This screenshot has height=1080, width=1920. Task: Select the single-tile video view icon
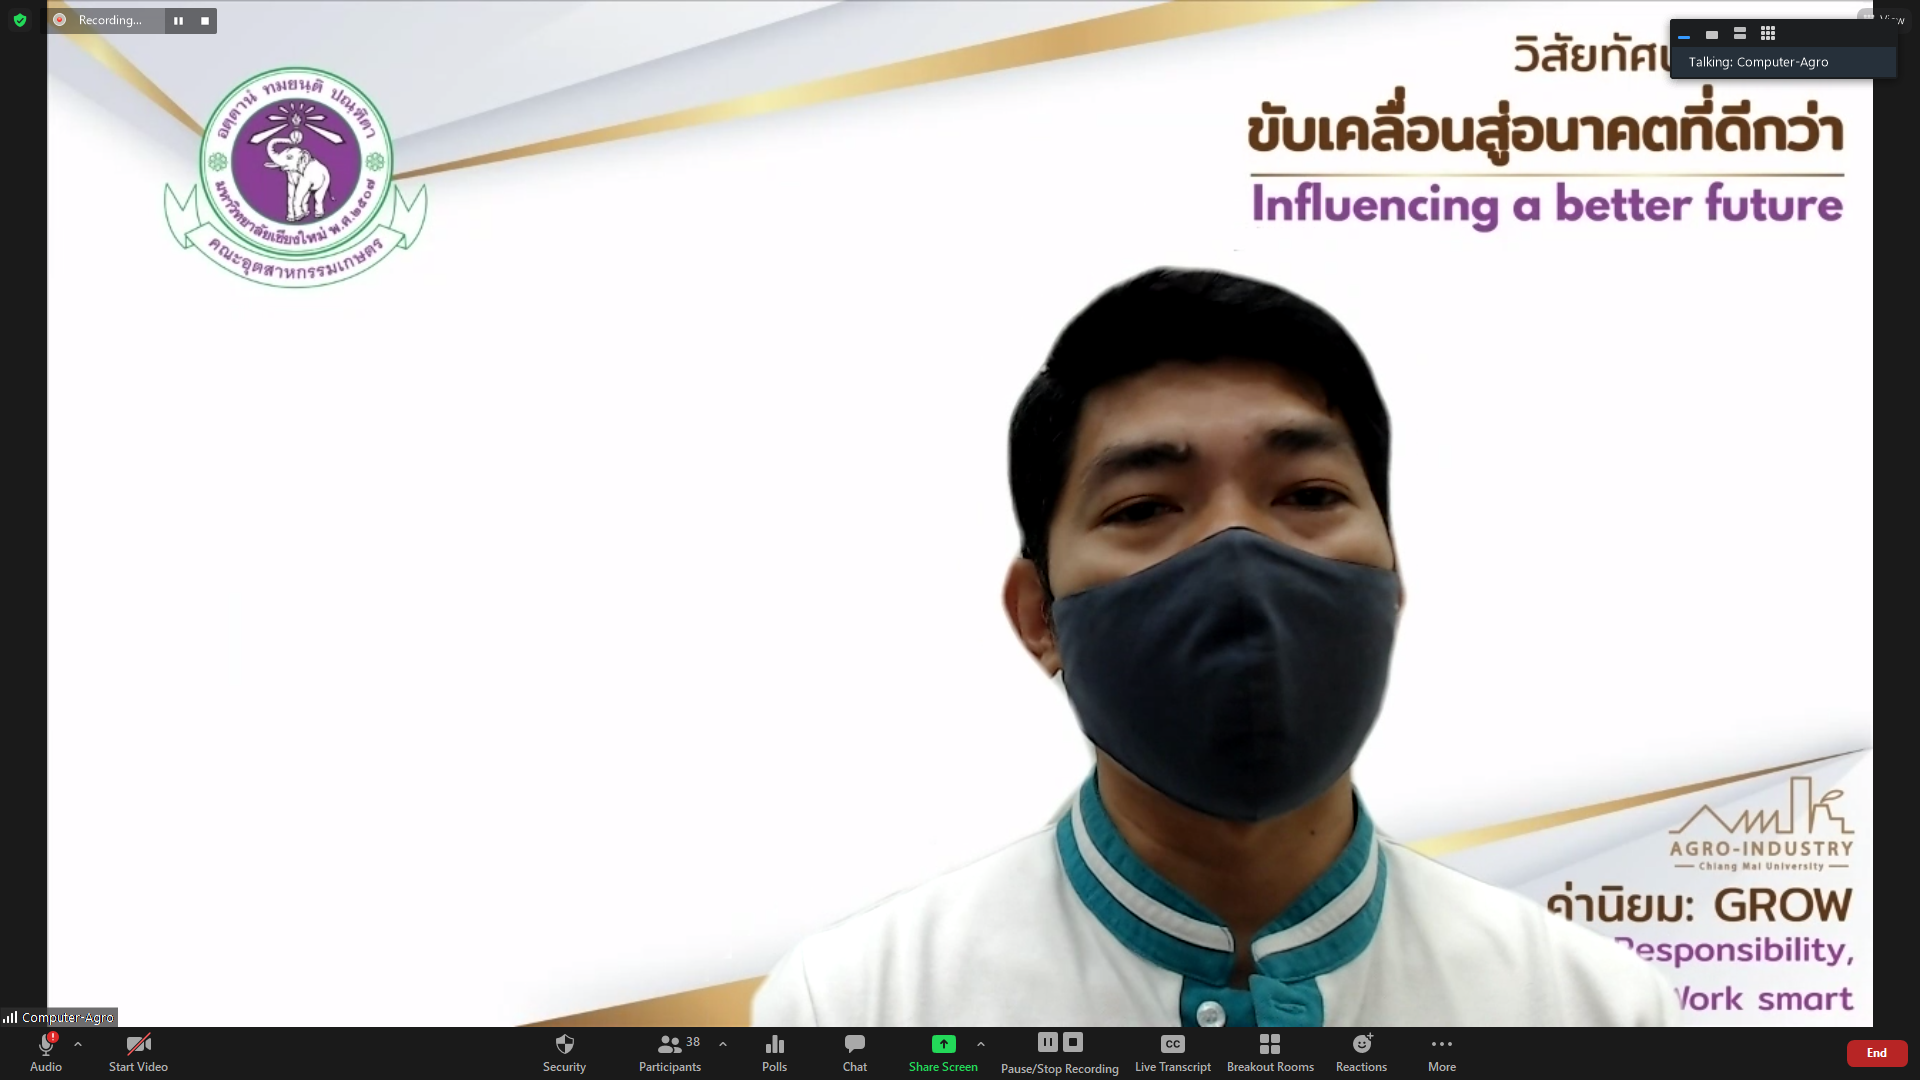1712,34
